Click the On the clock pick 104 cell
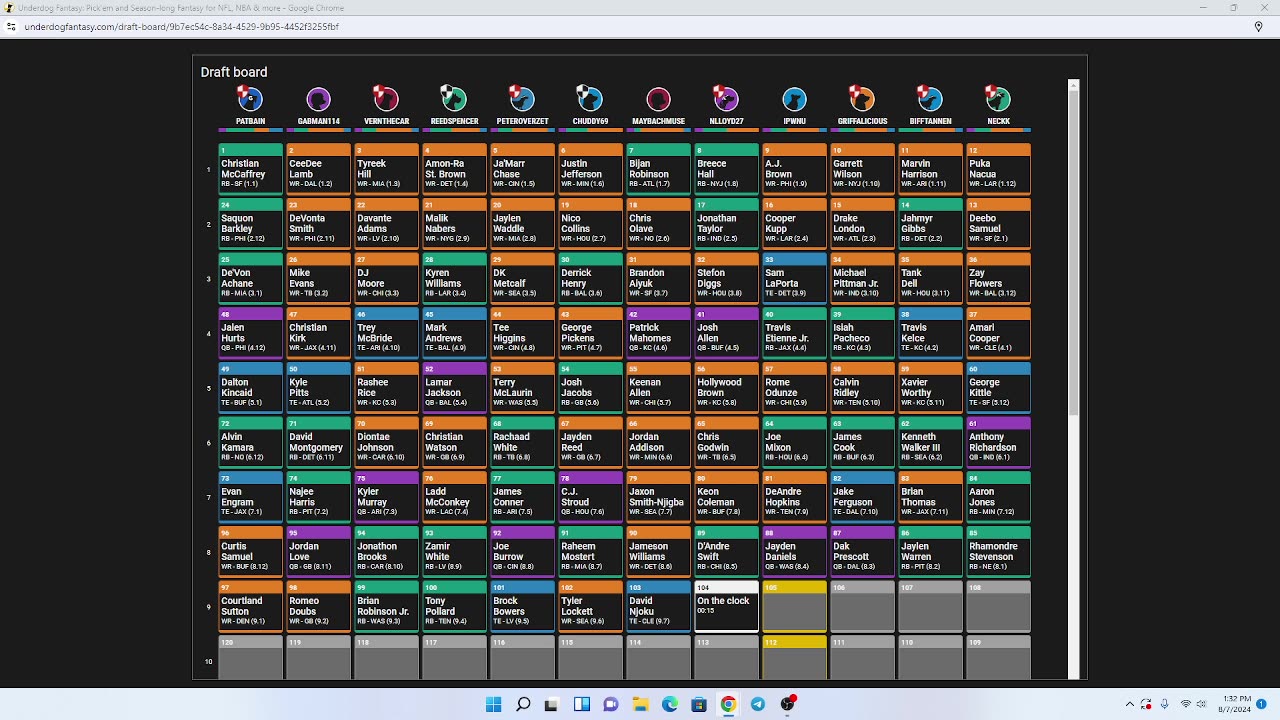1280x720 pixels. point(726,607)
